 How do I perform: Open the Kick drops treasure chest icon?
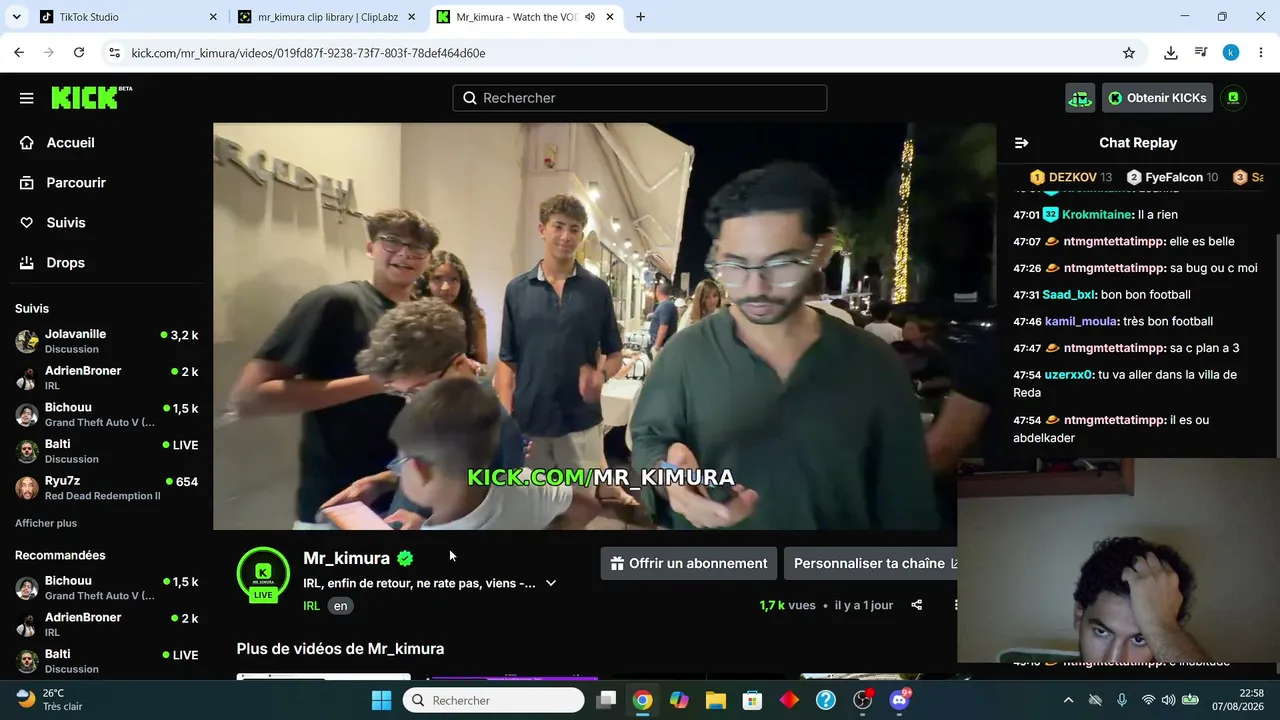coord(1080,98)
